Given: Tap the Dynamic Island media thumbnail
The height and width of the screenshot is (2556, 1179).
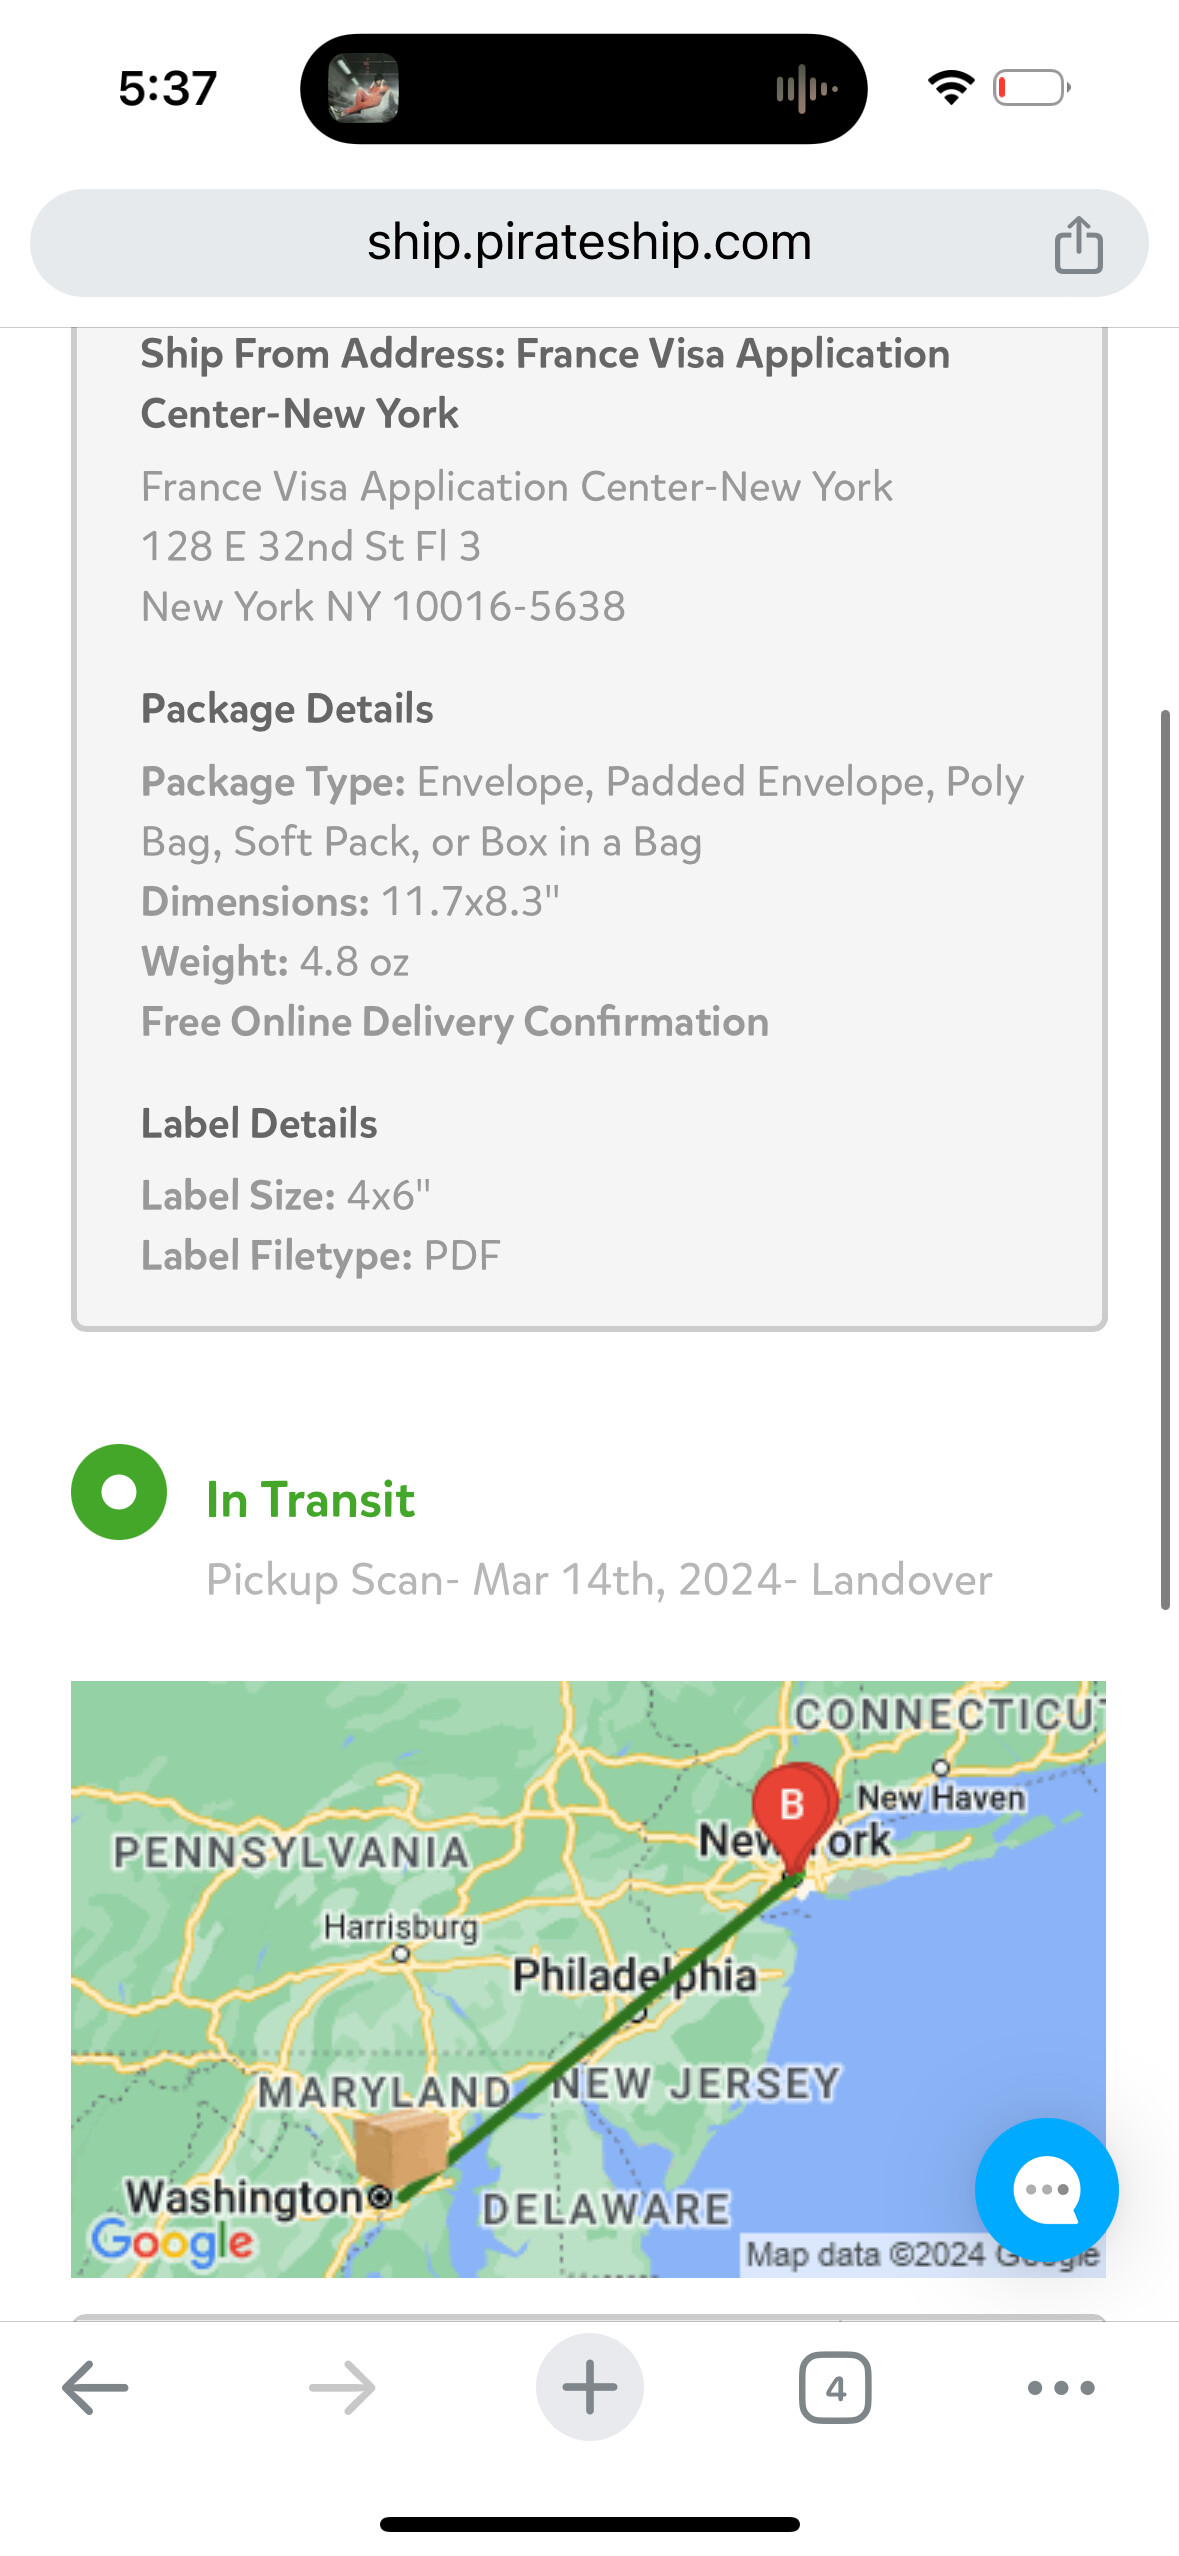Looking at the screenshot, I should click(x=364, y=88).
